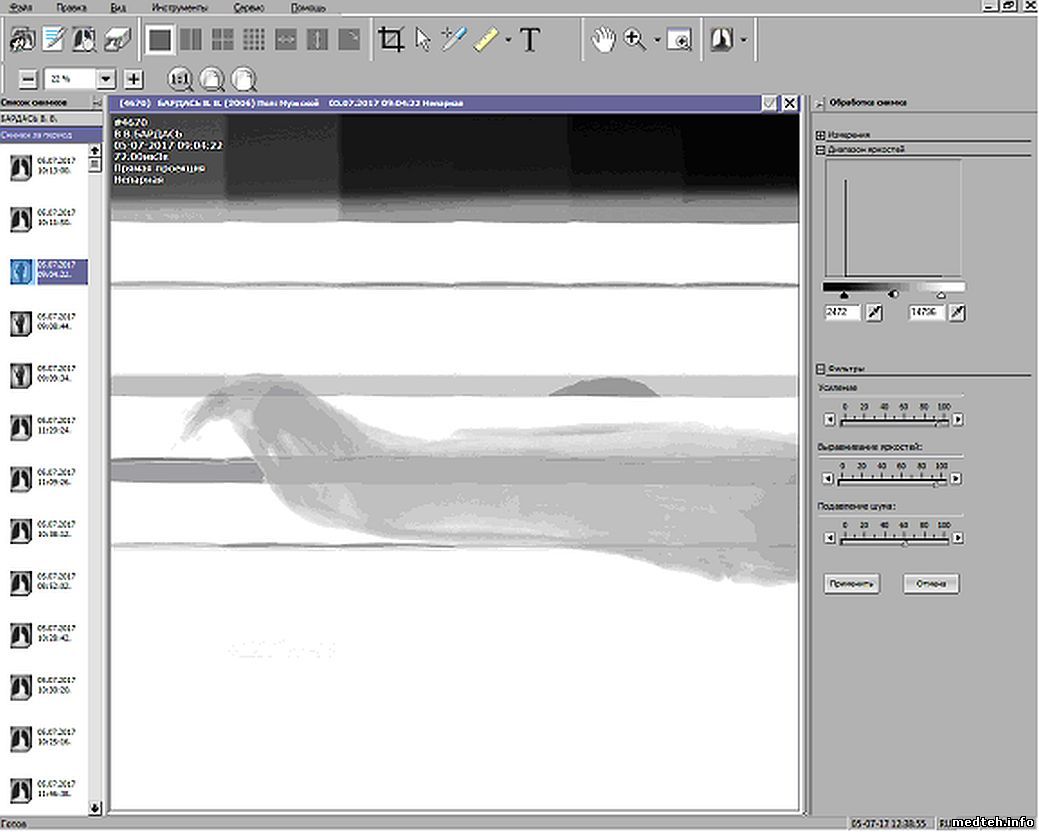1039x832 pixels.
Task: Click the Применить button
Action: point(852,584)
